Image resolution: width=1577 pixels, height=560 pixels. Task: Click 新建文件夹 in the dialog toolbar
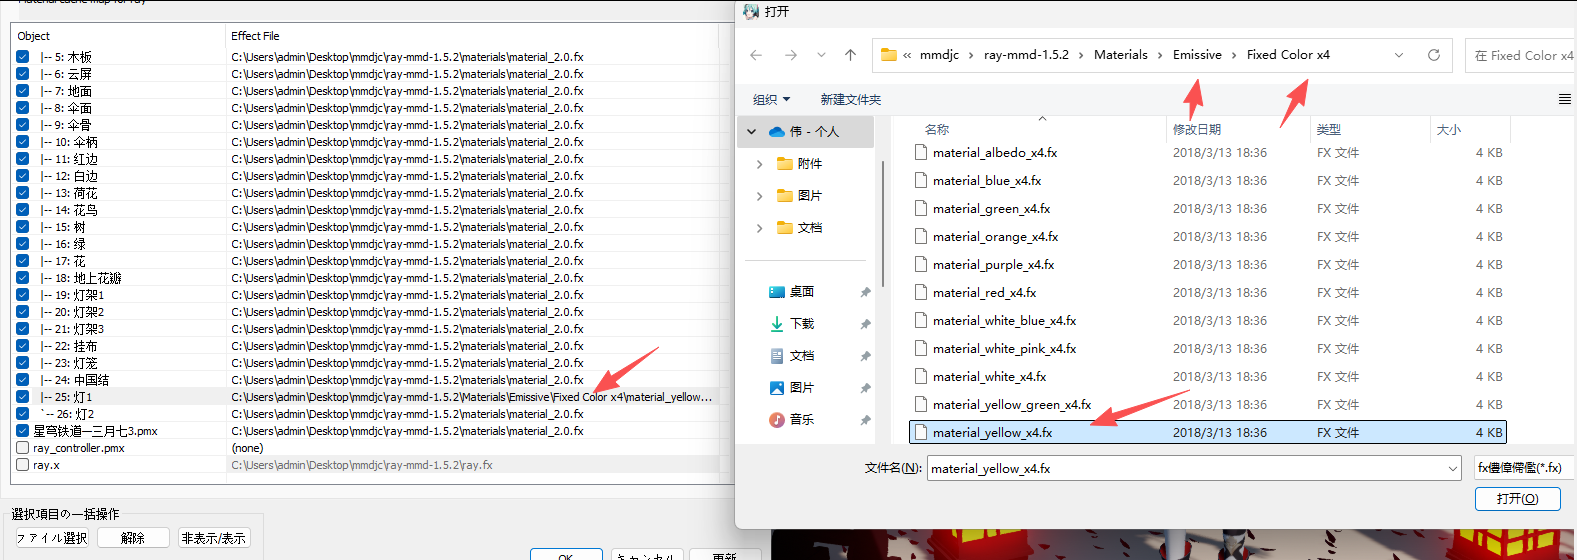[x=851, y=99]
